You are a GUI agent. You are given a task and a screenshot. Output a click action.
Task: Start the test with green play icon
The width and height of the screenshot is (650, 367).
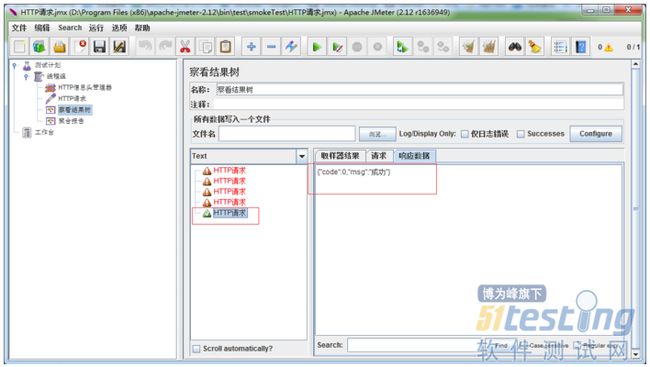tap(317, 47)
